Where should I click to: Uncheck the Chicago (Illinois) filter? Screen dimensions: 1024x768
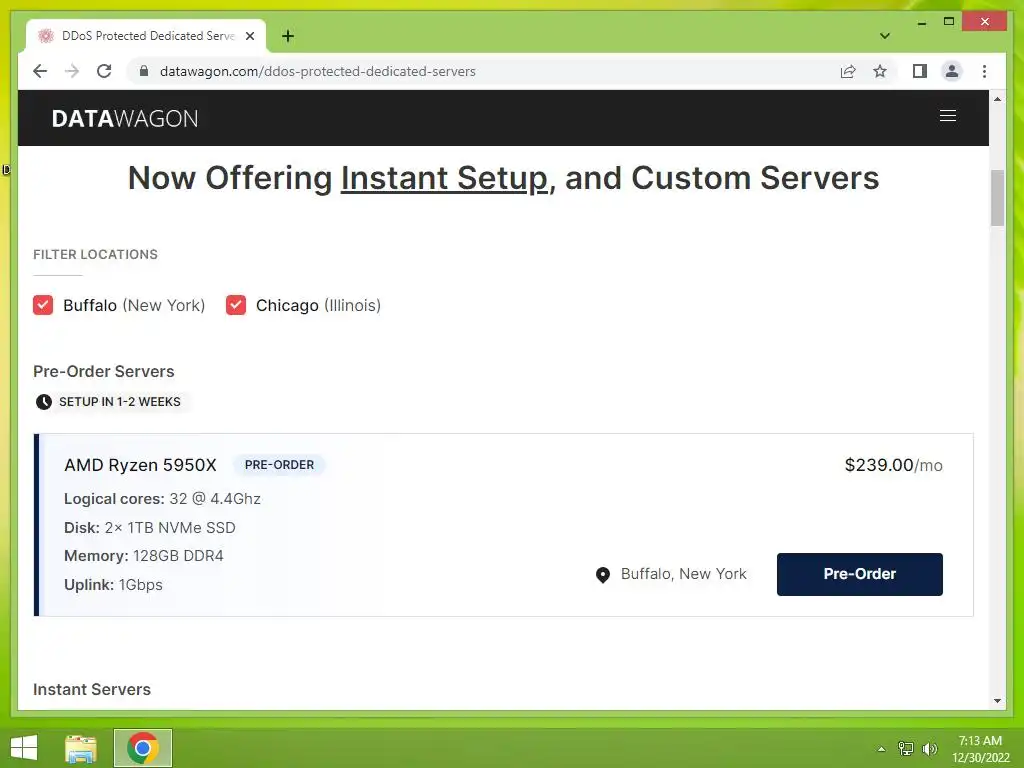tap(236, 305)
